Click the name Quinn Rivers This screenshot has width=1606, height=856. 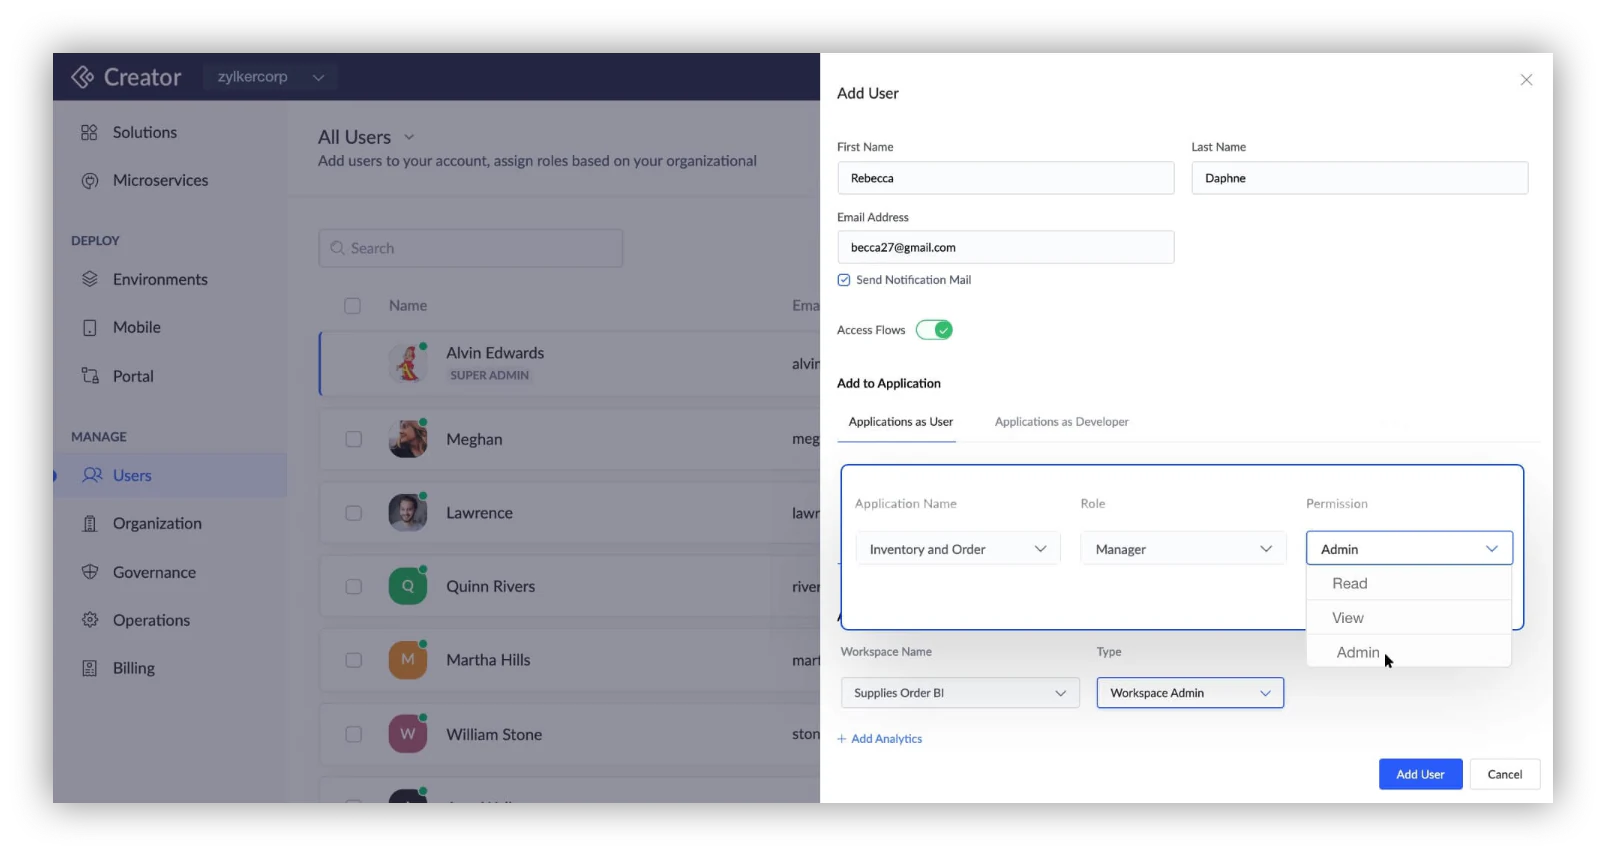click(490, 587)
